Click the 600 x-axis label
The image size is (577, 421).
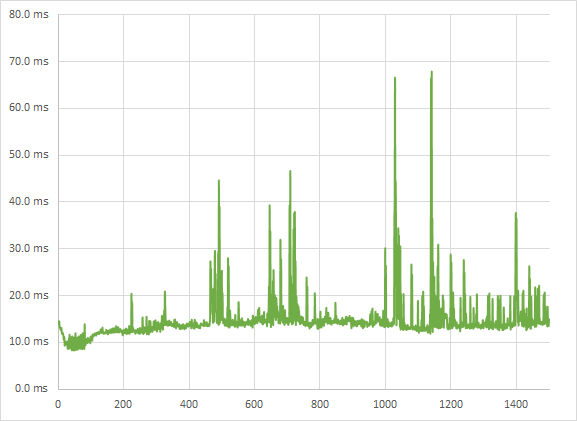coord(254,404)
